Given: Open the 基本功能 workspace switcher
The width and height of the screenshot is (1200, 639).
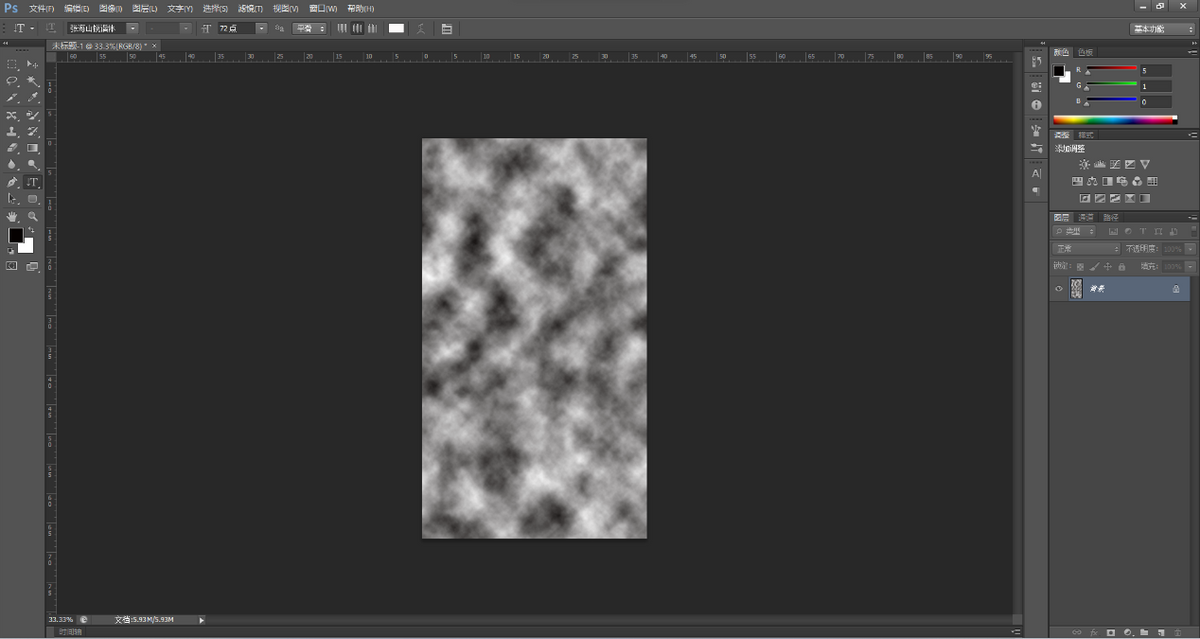Looking at the screenshot, I should pos(1161,29).
